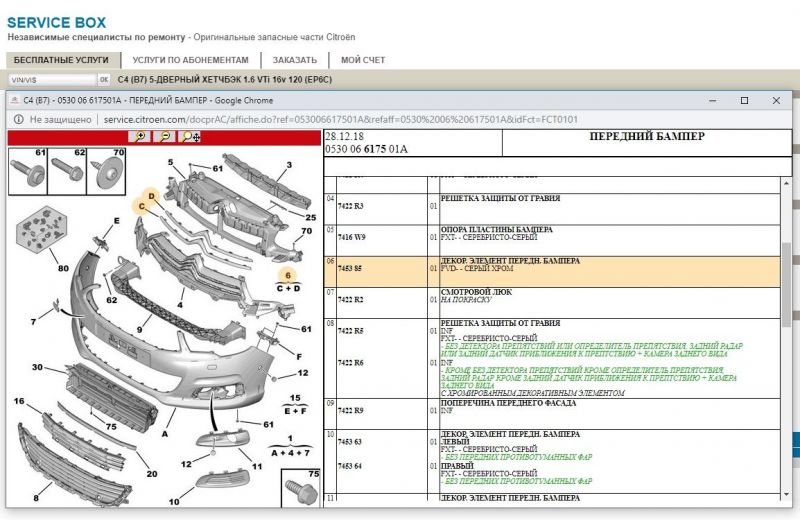Click the zoom out magnifier icon

(x=164, y=137)
